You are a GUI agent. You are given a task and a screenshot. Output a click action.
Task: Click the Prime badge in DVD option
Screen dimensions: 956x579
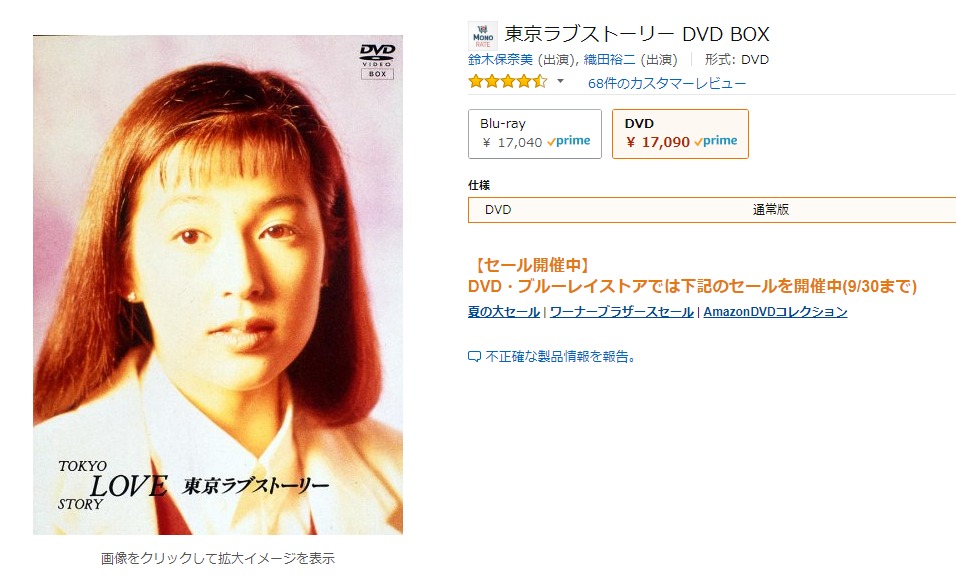(x=716, y=141)
